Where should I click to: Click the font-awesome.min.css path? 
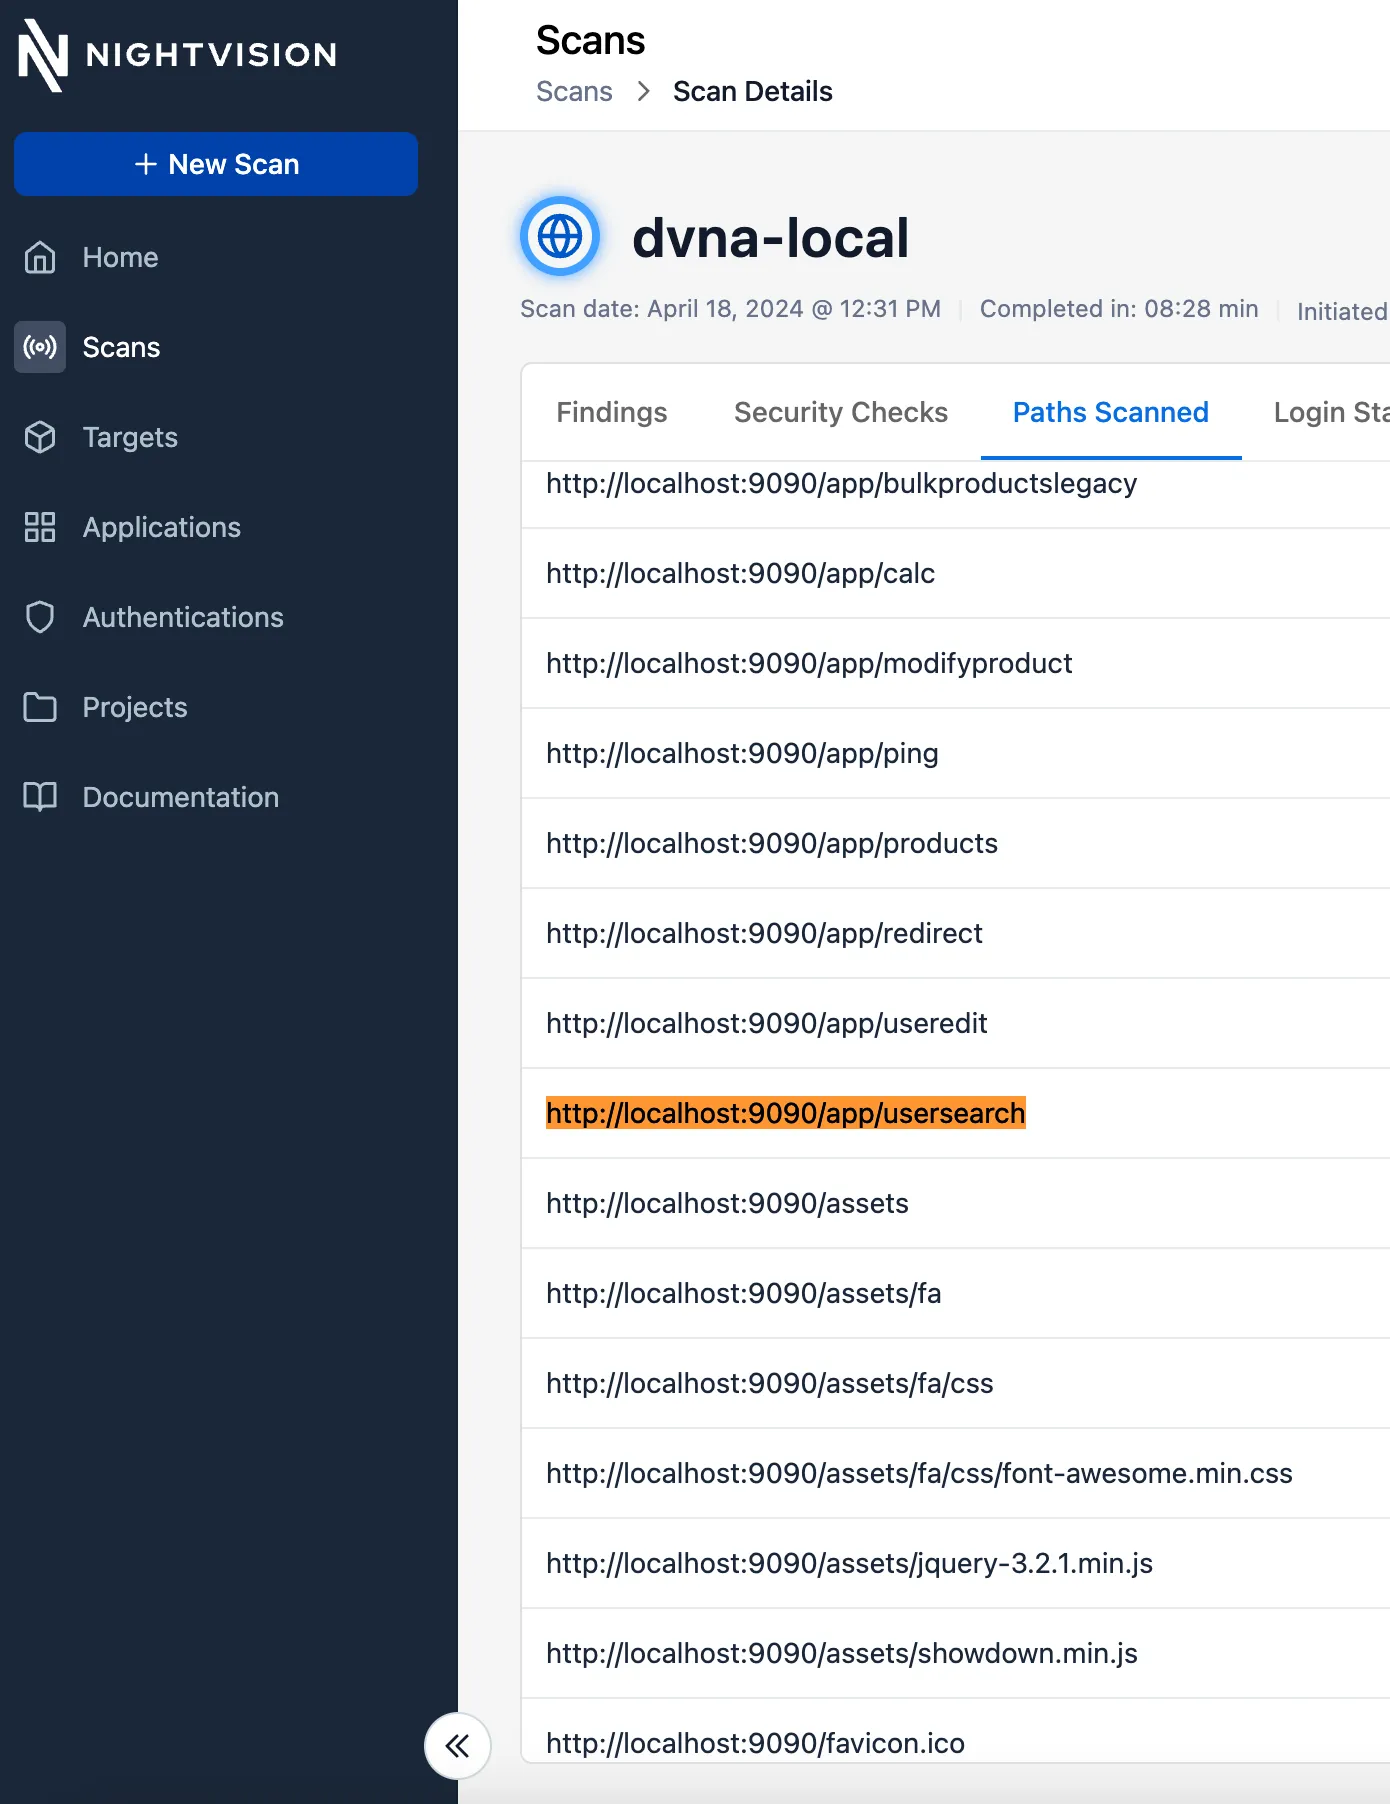point(920,1473)
